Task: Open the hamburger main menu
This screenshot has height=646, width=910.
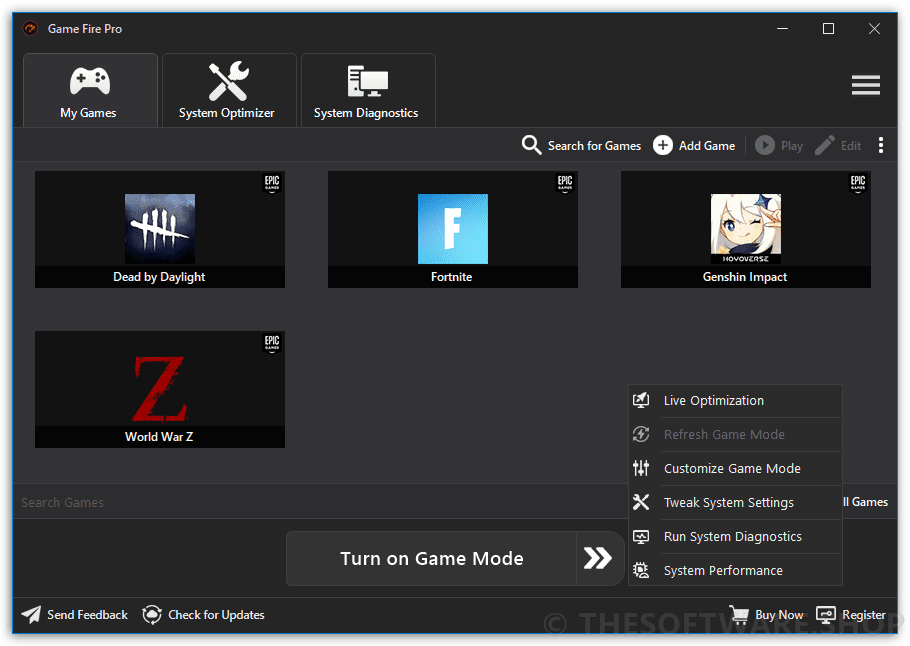Action: (865, 85)
